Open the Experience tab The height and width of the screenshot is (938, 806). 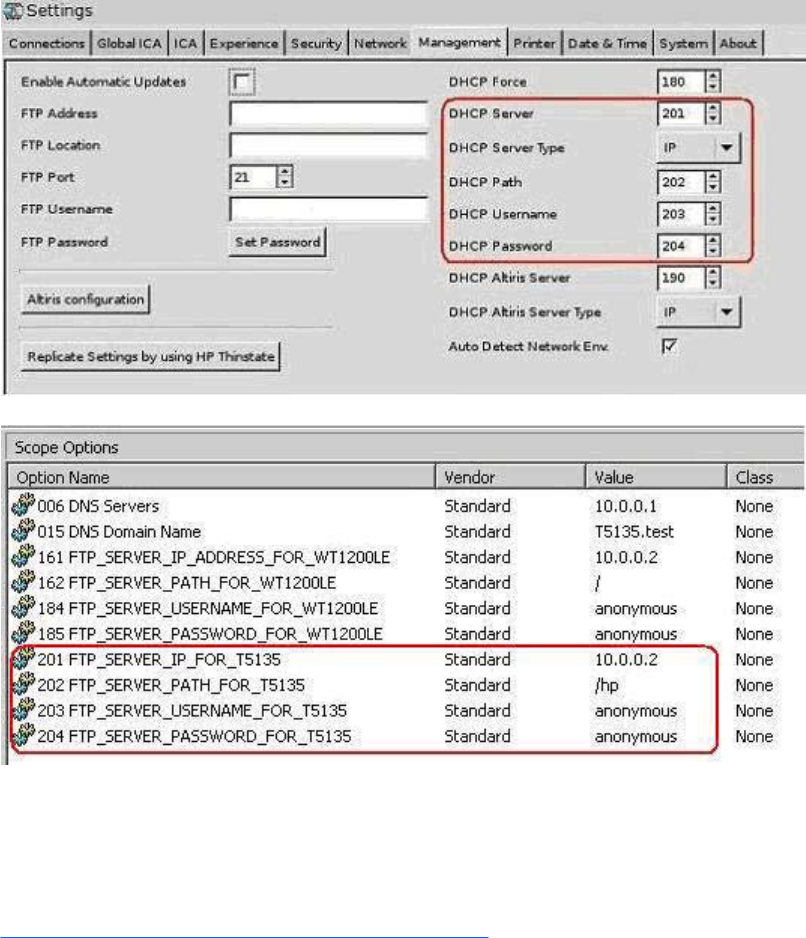coord(244,44)
